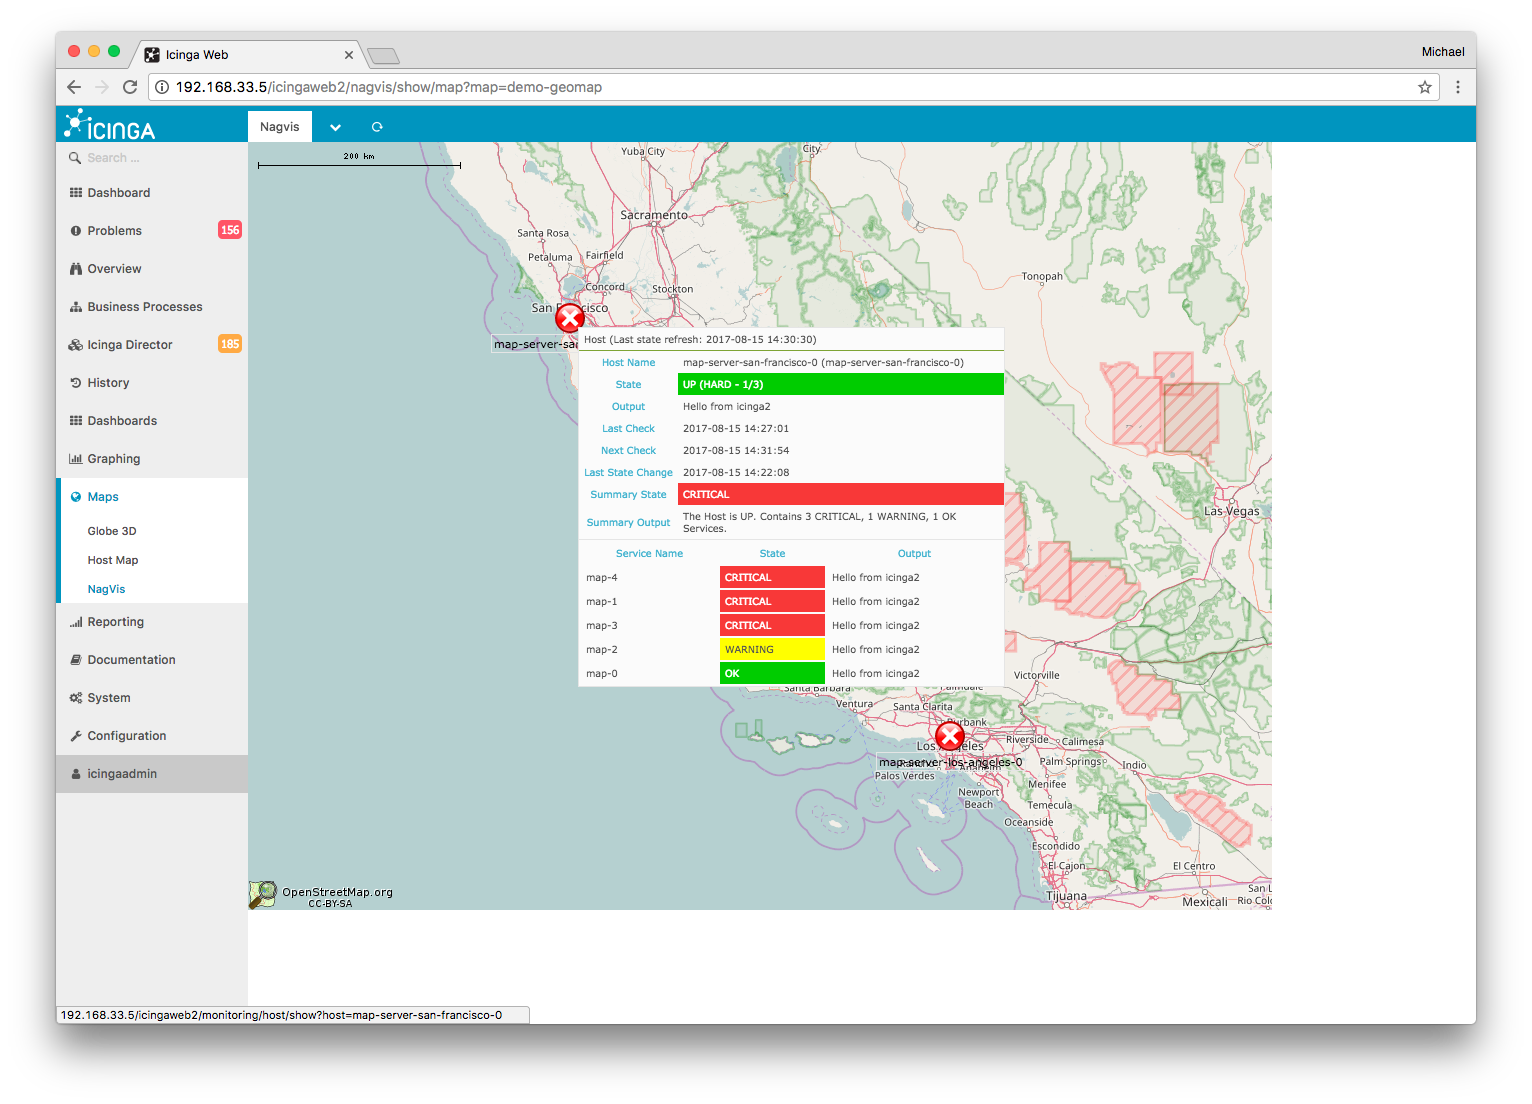Open NagVis submenu entry
The height and width of the screenshot is (1104, 1532).
(x=106, y=589)
